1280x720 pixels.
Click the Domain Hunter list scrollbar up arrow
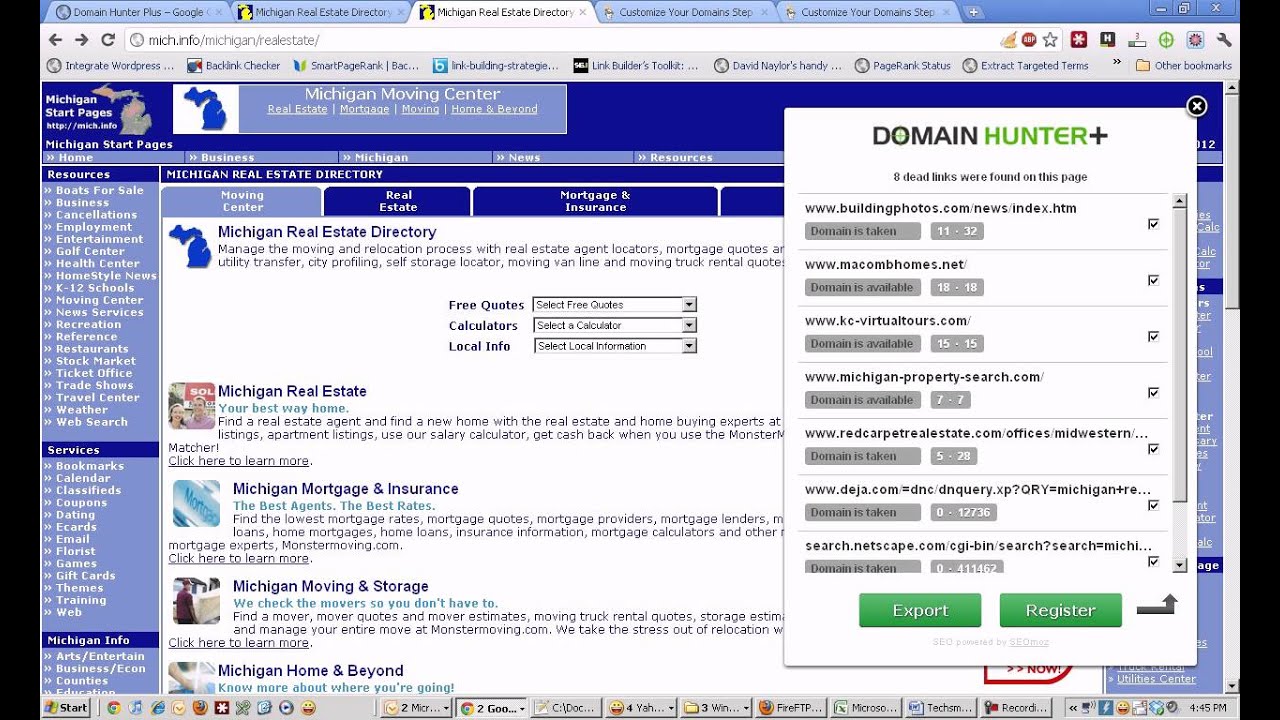(1179, 201)
